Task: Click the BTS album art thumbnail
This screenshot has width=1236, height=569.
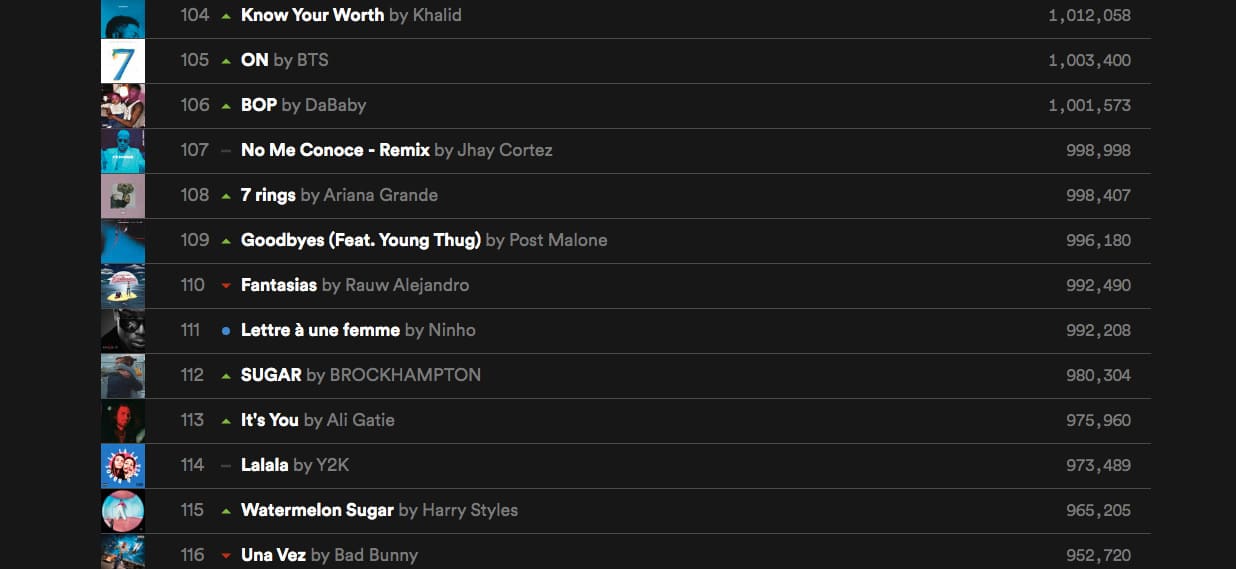Action: 123,61
